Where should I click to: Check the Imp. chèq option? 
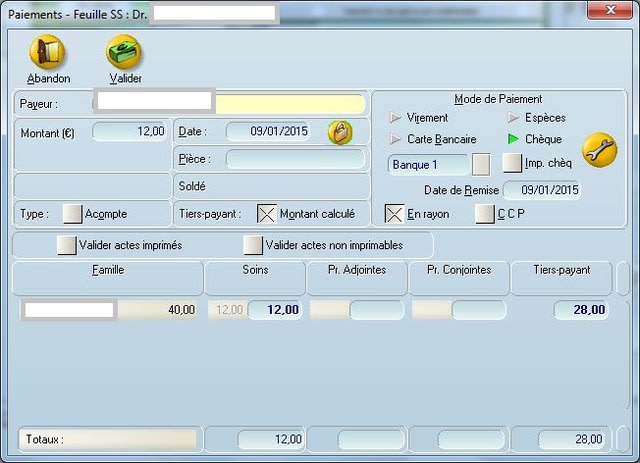click(x=512, y=163)
